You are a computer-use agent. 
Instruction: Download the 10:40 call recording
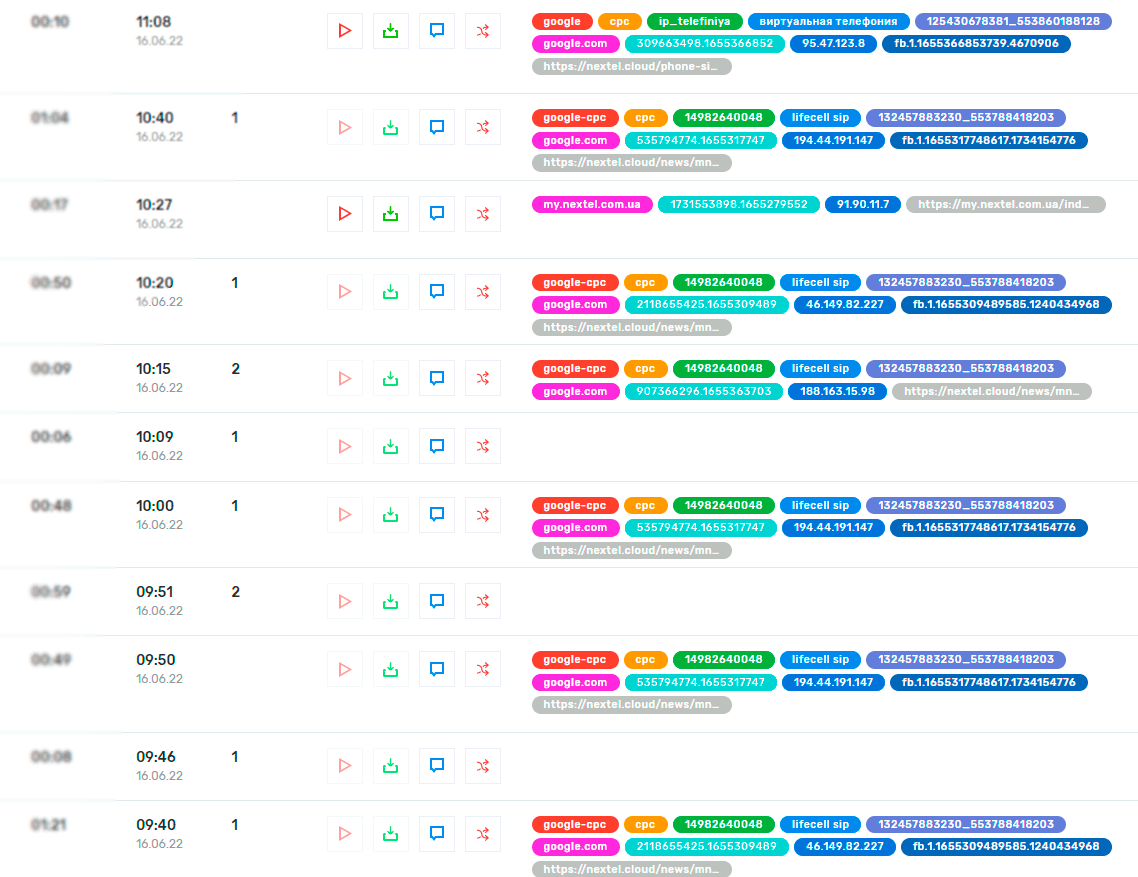390,127
